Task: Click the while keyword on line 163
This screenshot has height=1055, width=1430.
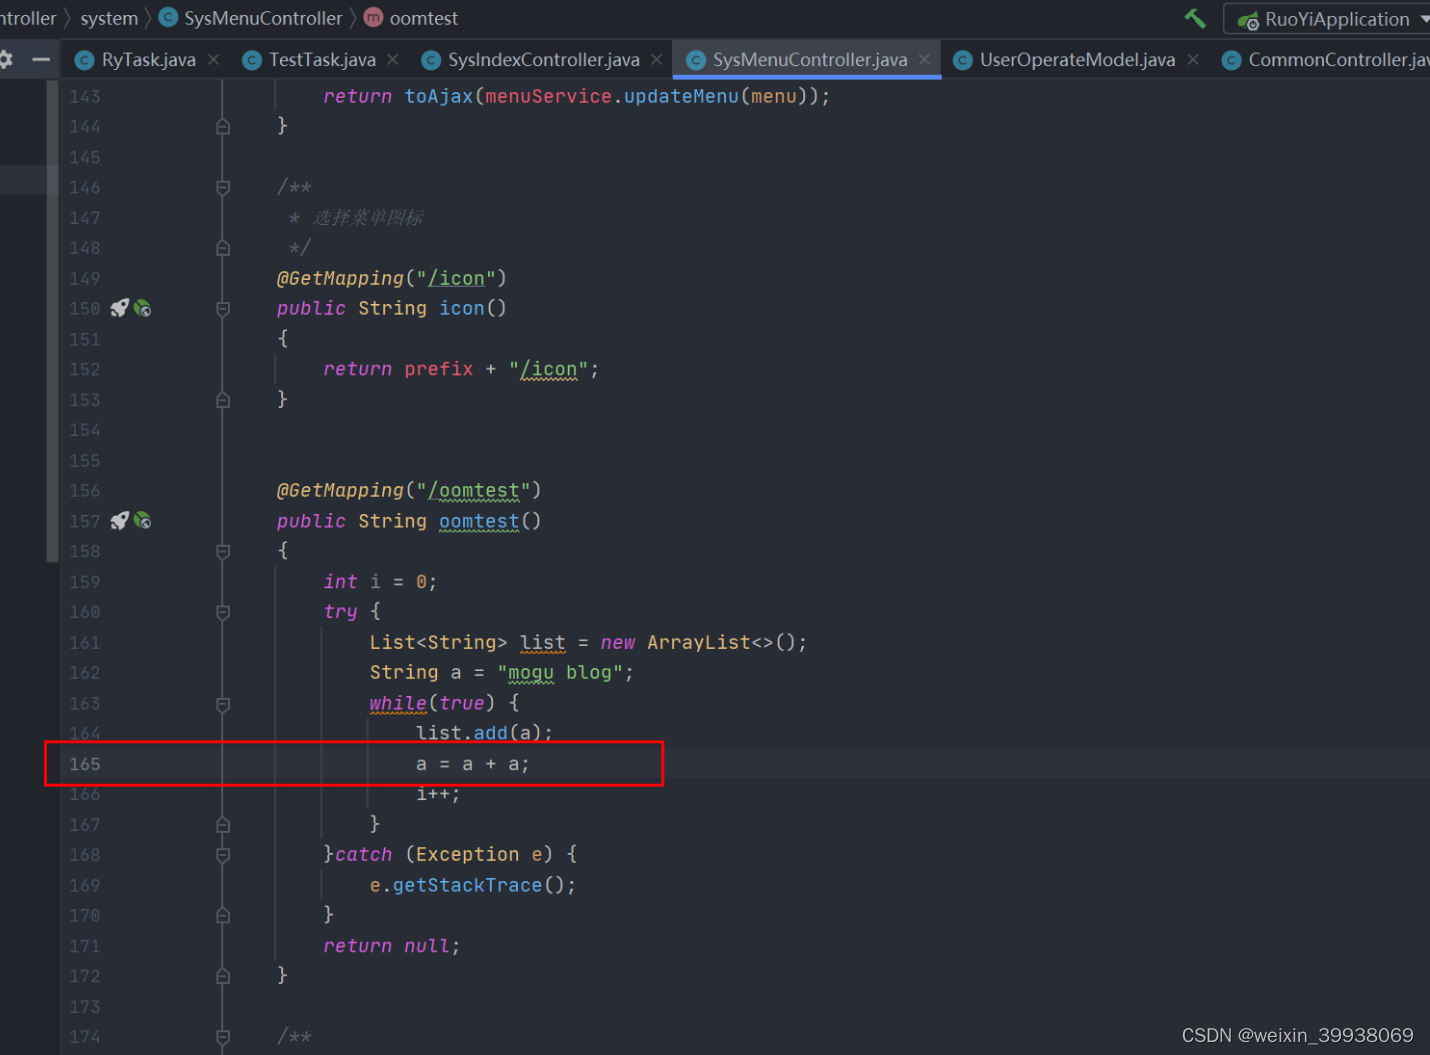Action: tap(398, 703)
